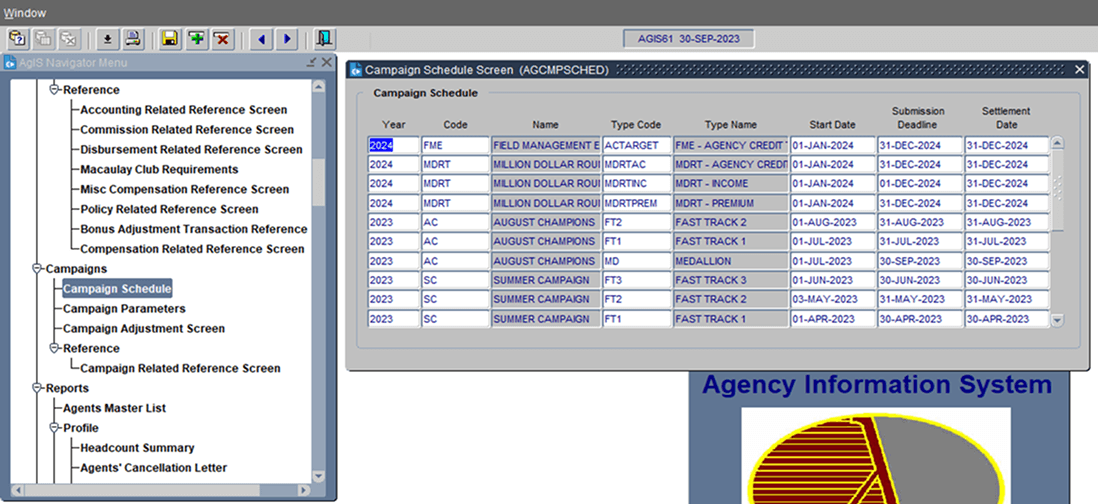This screenshot has height=504, width=1098.
Task: Click the download arrow toolbar icon
Action: point(108,39)
